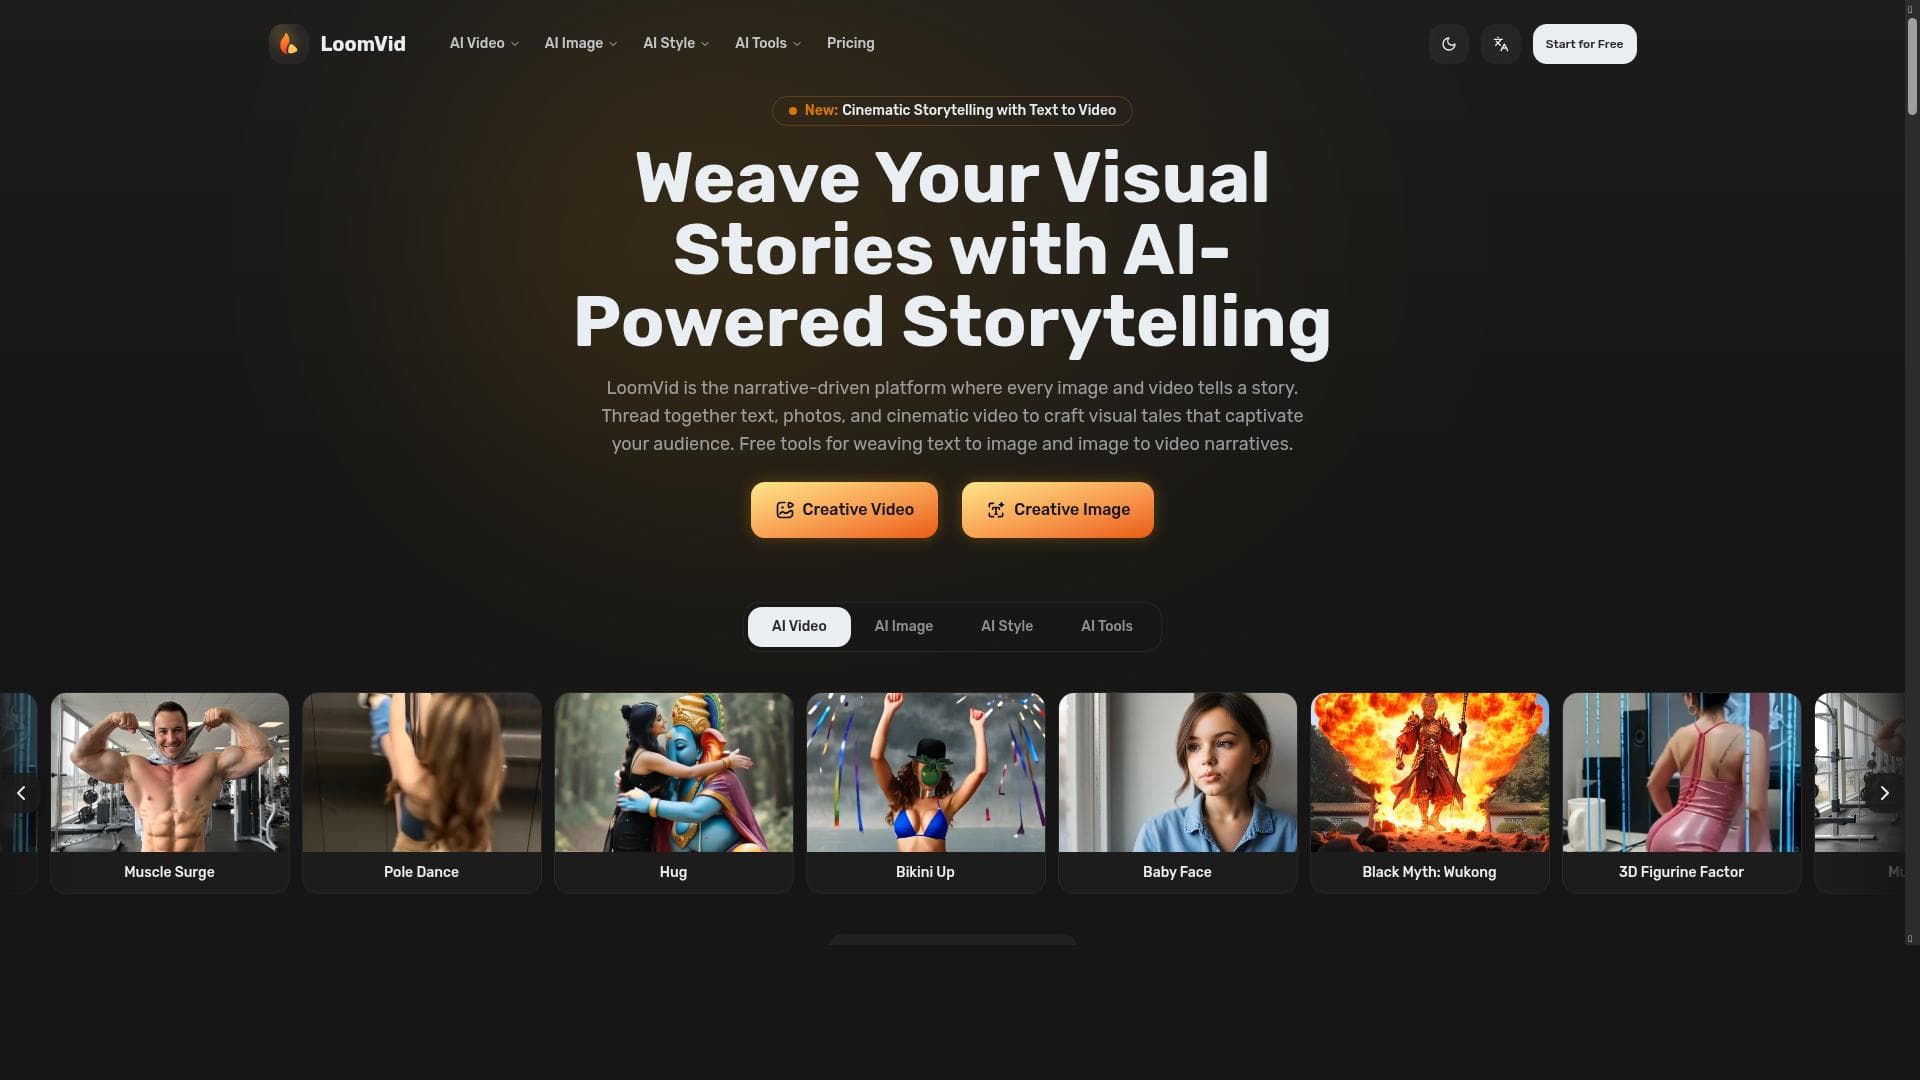The width and height of the screenshot is (1920, 1080).
Task: Click the Start for Free button
Action: [x=1584, y=44]
